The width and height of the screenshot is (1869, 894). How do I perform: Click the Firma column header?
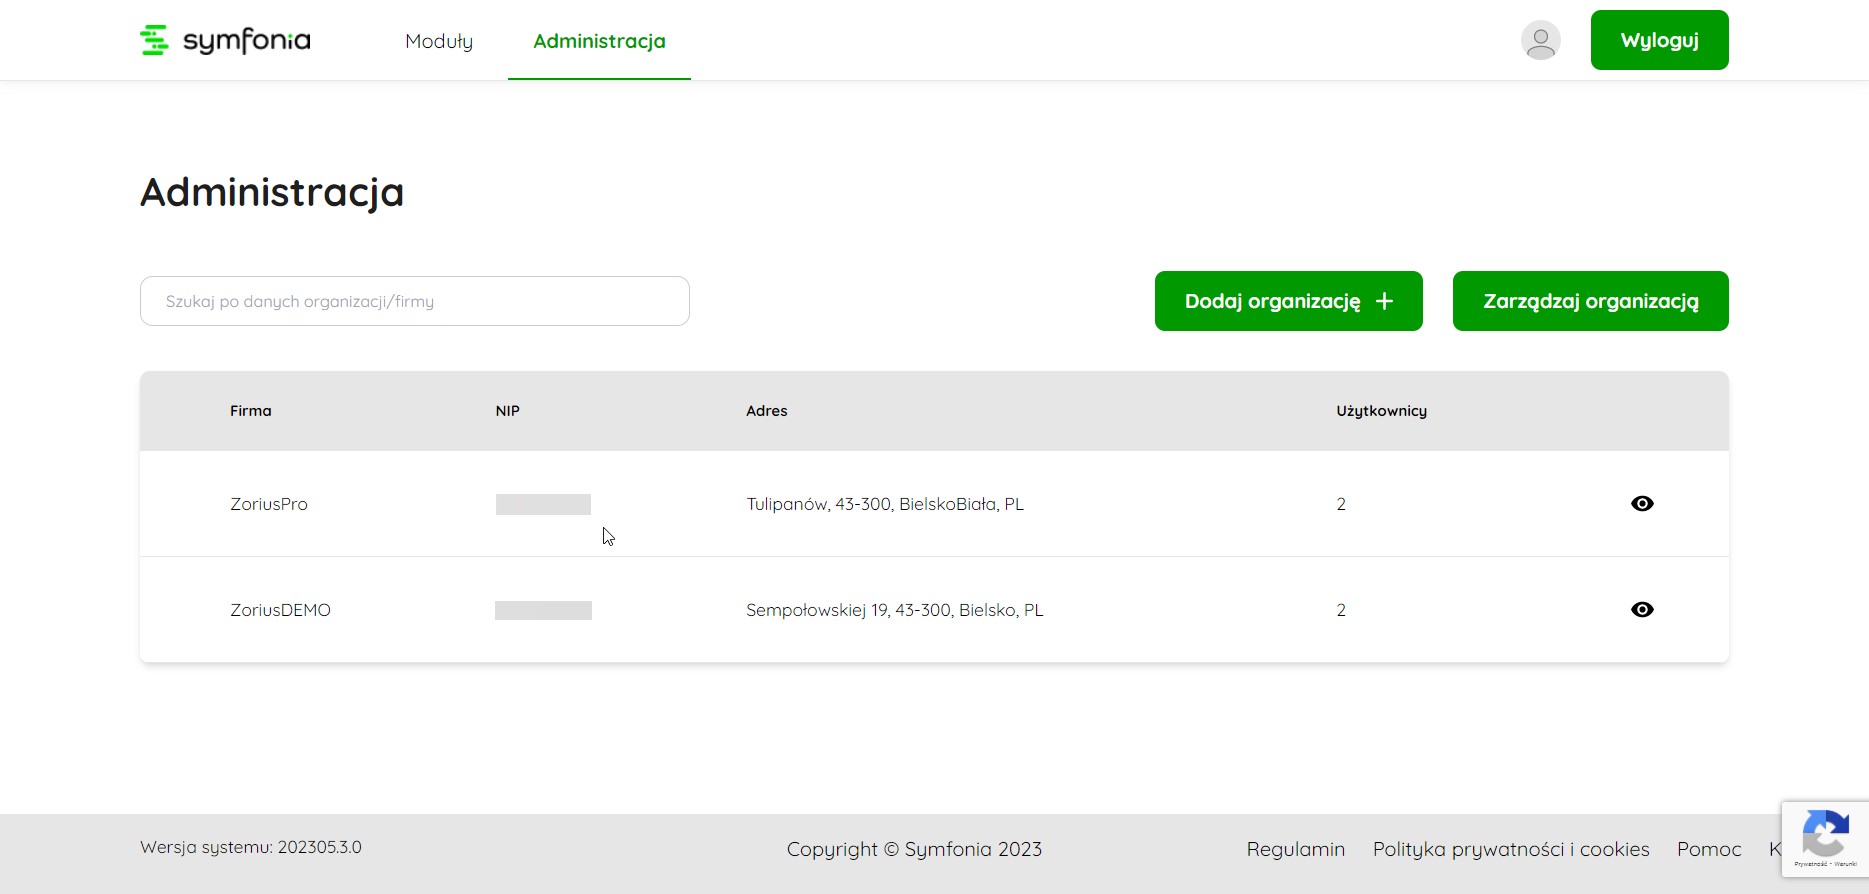click(x=251, y=411)
